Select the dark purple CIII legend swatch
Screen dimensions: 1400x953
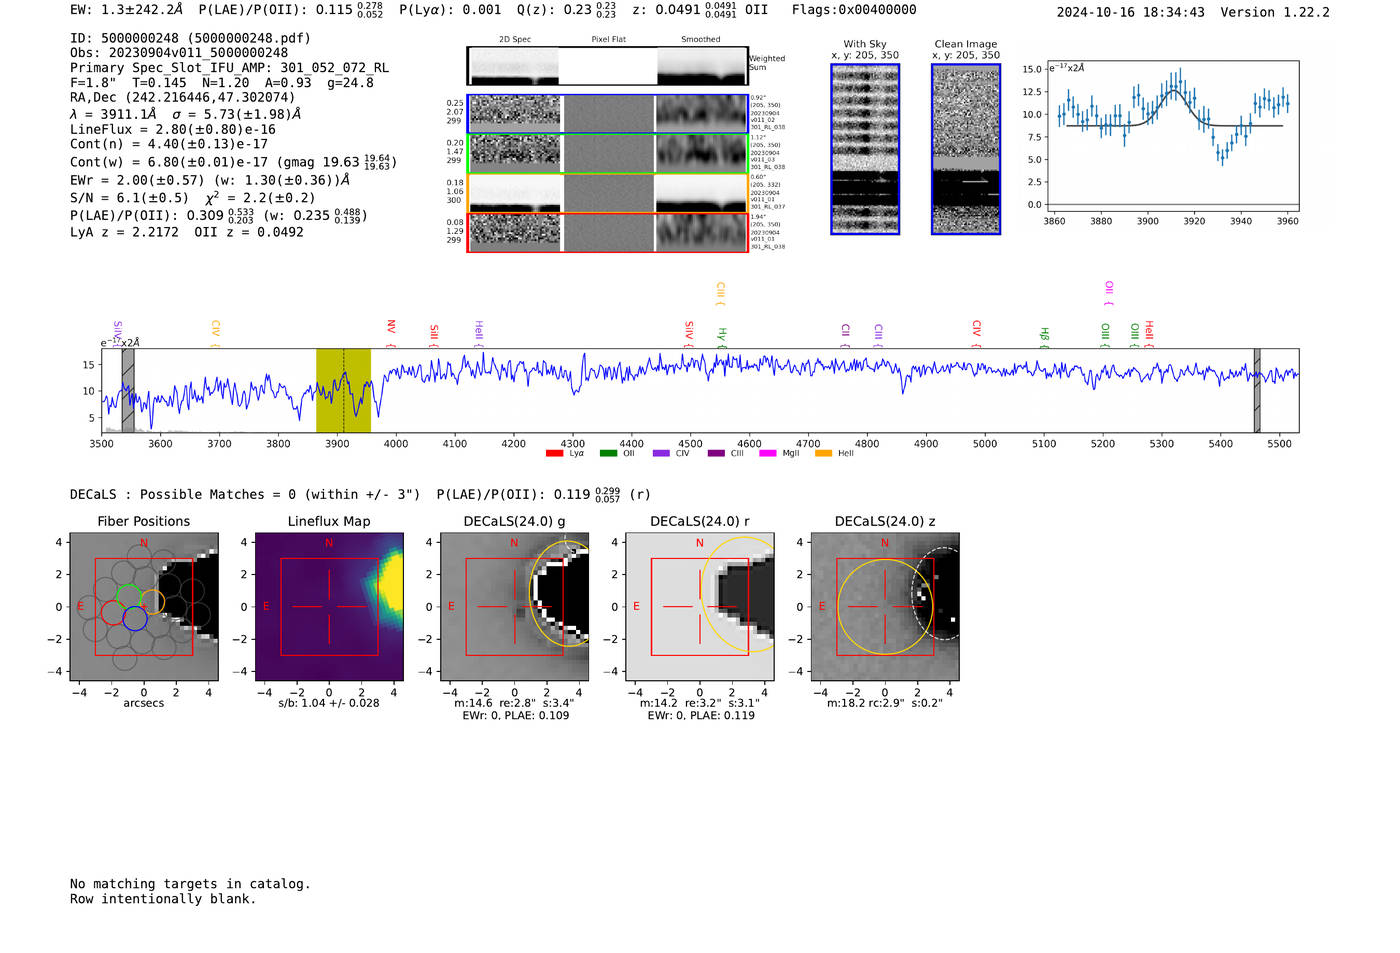coord(716,453)
